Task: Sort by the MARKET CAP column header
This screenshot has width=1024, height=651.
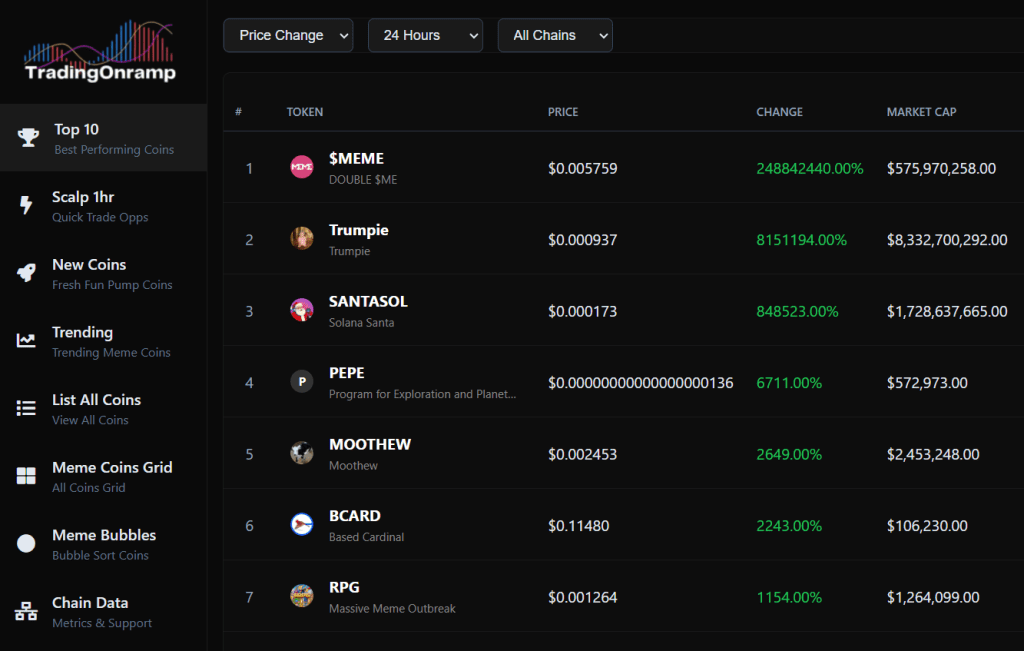Action: pyautogui.click(x=921, y=112)
